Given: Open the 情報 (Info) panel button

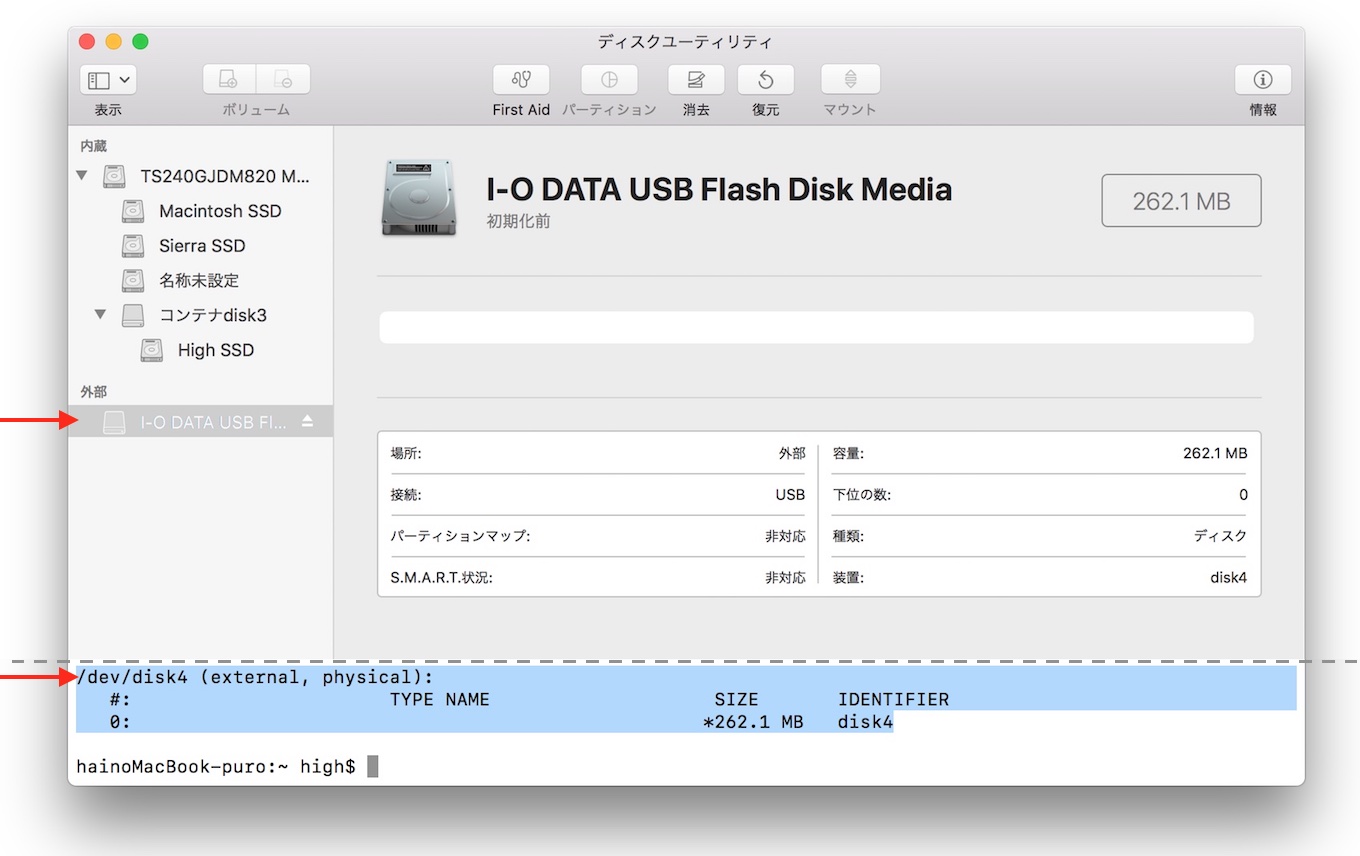Looking at the screenshot, I should coord(1262,80).
